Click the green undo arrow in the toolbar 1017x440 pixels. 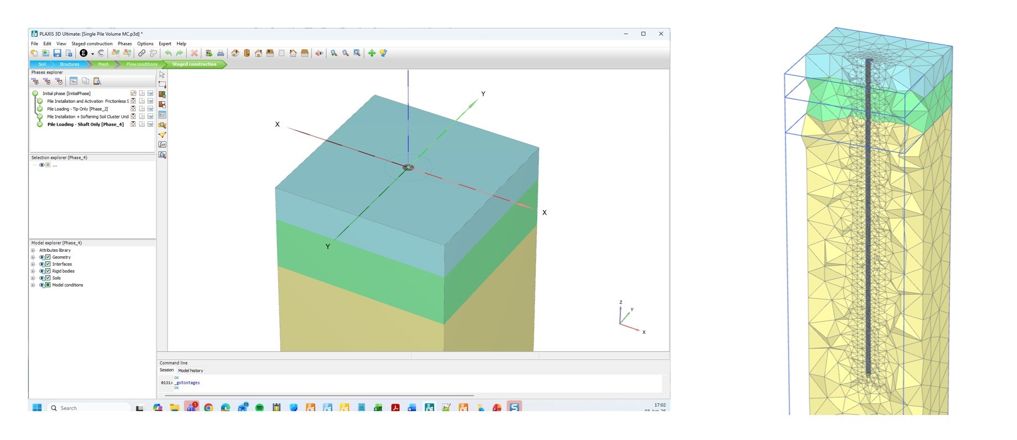click(x=168, y=53)
